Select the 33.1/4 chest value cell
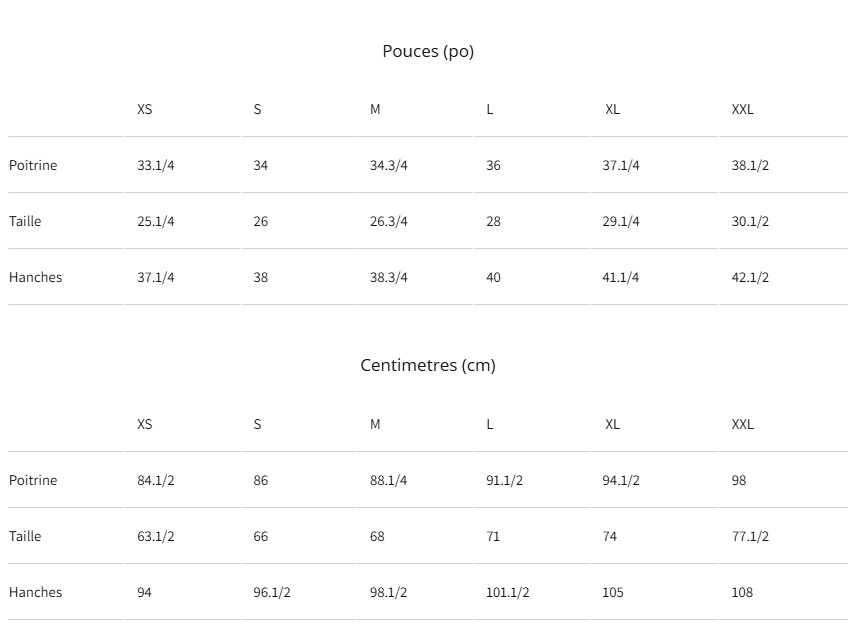The height and width of the screenshot is (632, 857). (x=156, y=165)
